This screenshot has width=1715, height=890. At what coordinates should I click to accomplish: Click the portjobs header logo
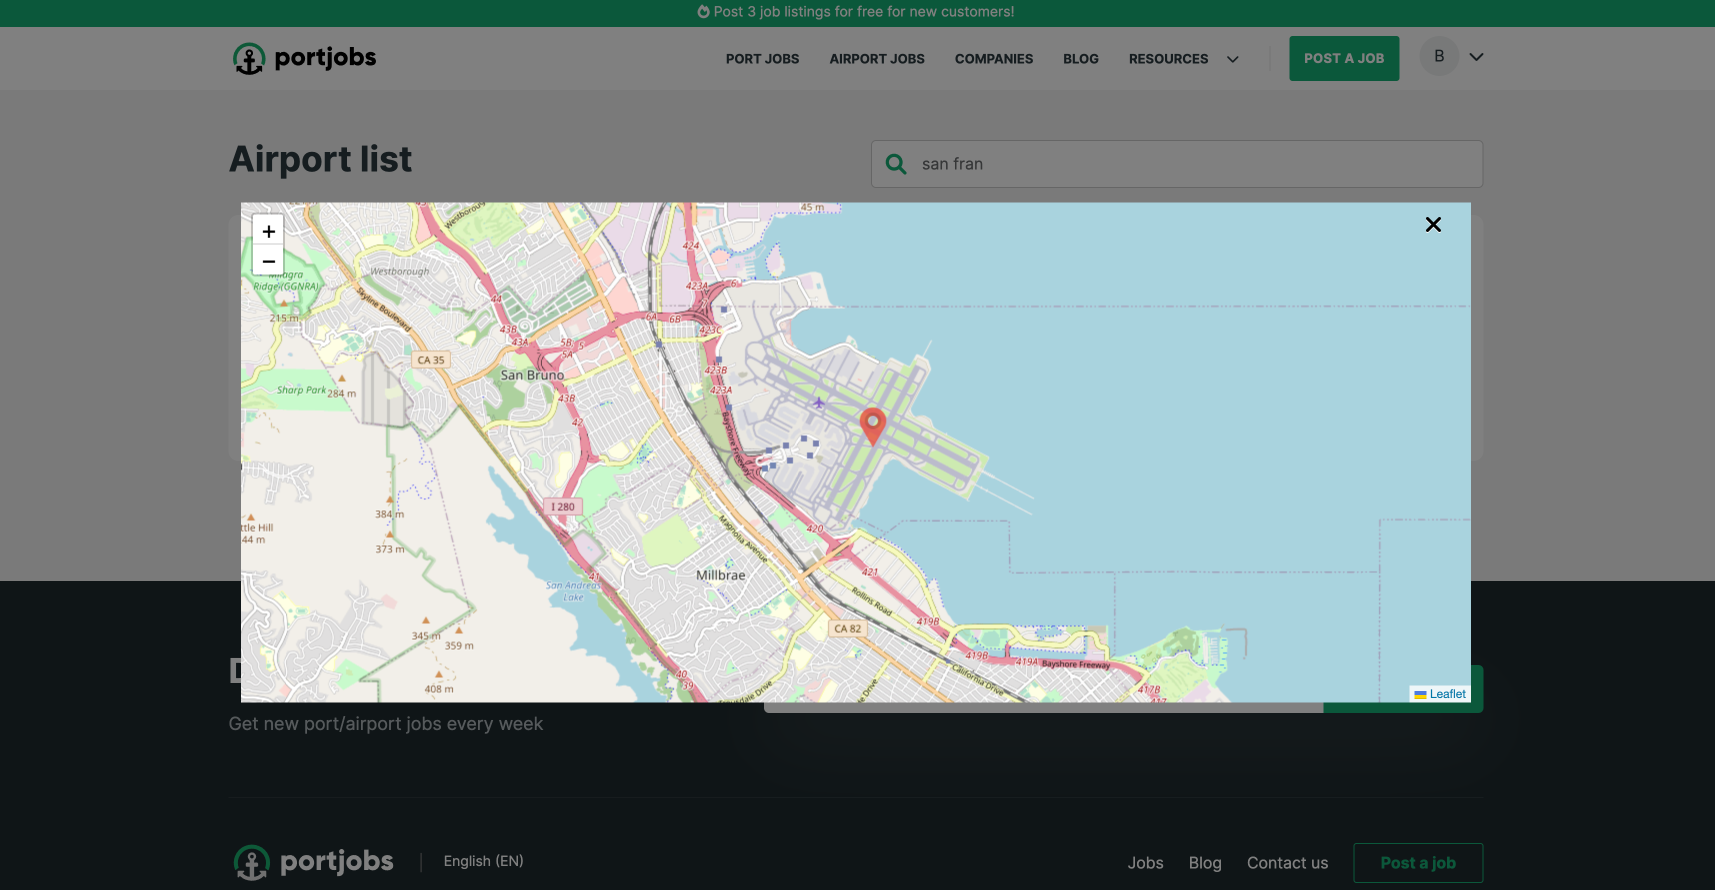[x=304, y=58]
